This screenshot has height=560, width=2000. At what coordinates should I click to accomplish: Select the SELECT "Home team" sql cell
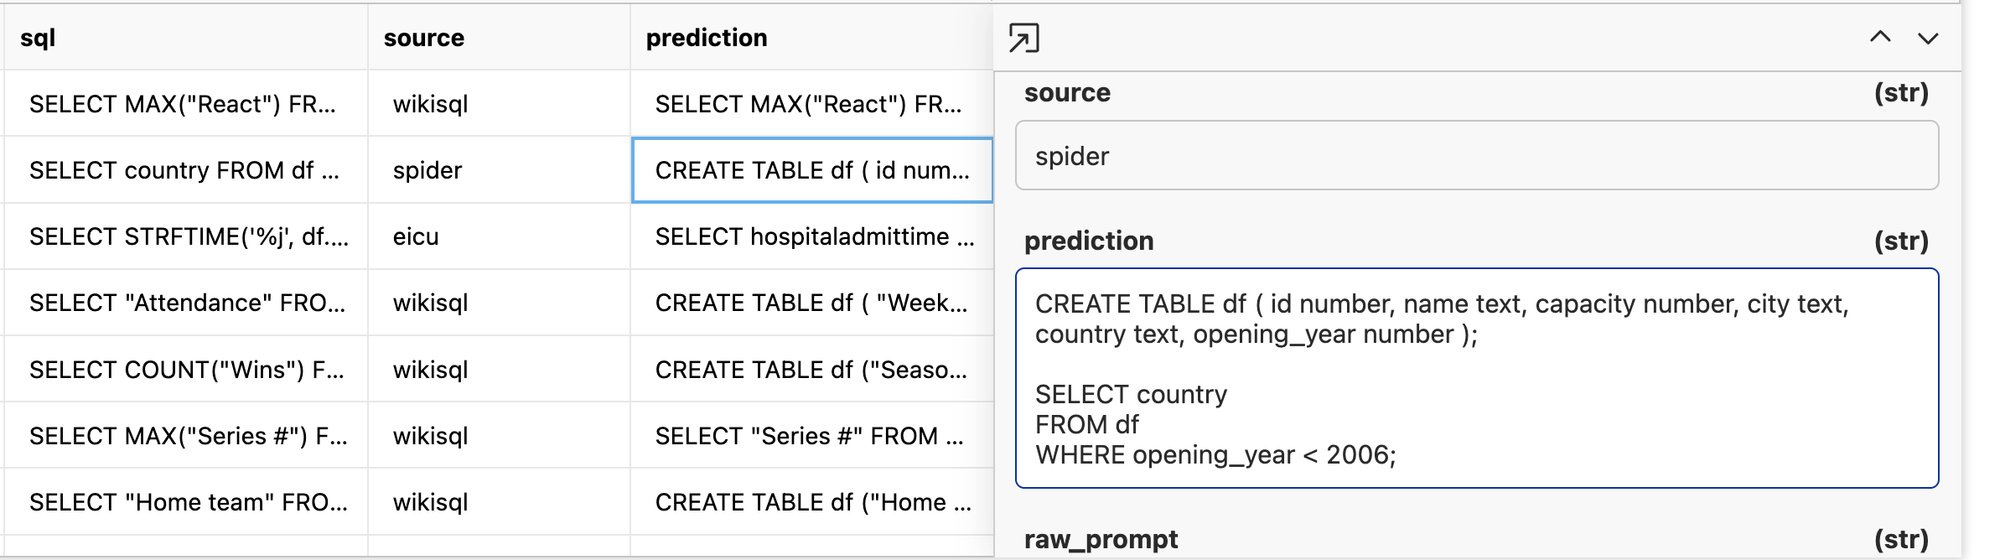(185, 501)
